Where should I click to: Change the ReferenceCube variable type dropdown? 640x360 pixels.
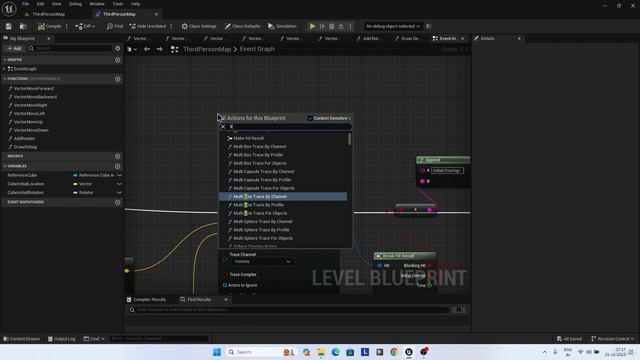pos(119,175)
